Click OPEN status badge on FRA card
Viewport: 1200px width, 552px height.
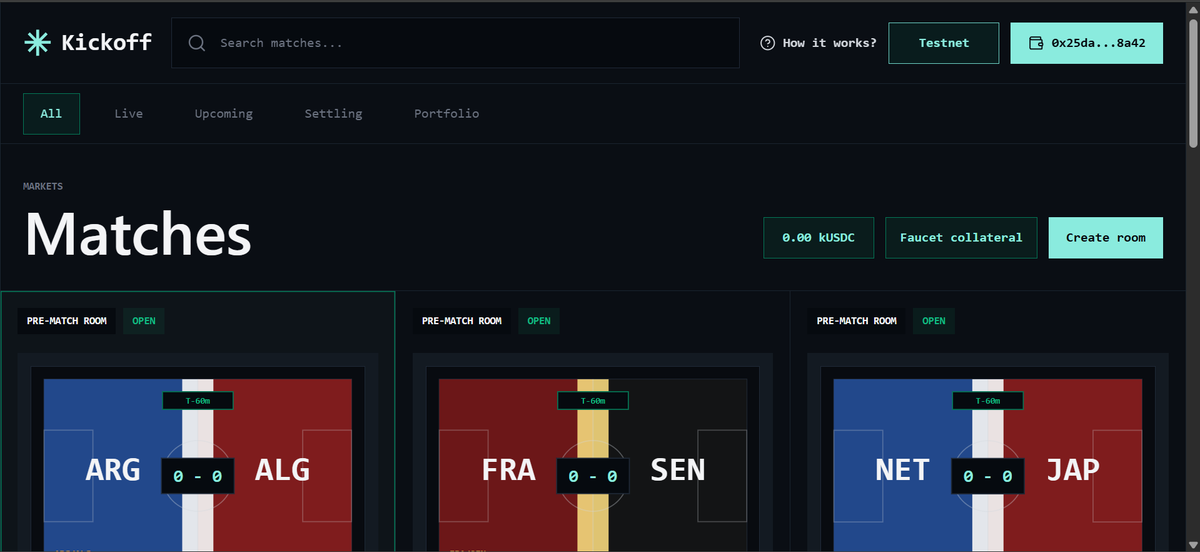tap(539, 321)
